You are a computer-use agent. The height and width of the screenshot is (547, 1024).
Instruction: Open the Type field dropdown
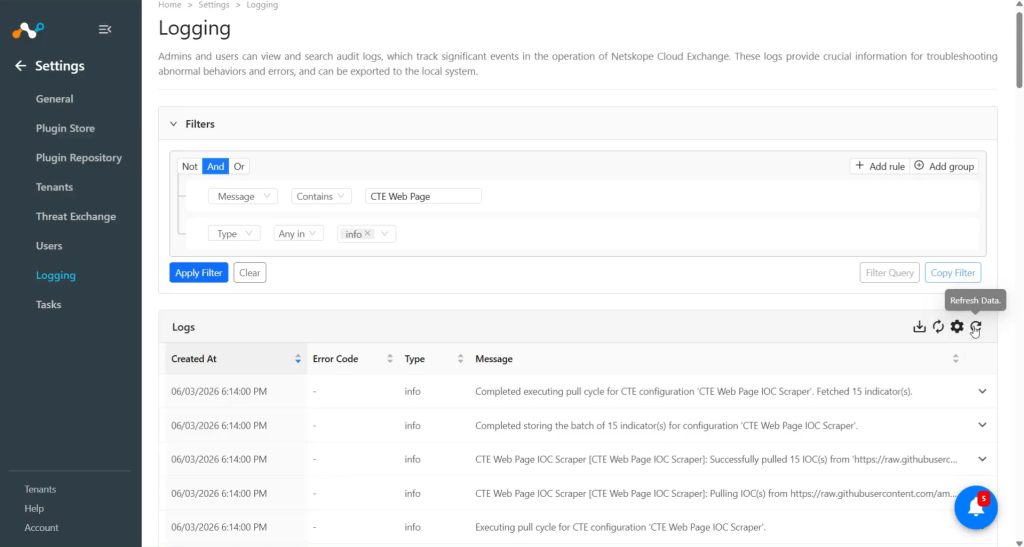click(234, 234)
